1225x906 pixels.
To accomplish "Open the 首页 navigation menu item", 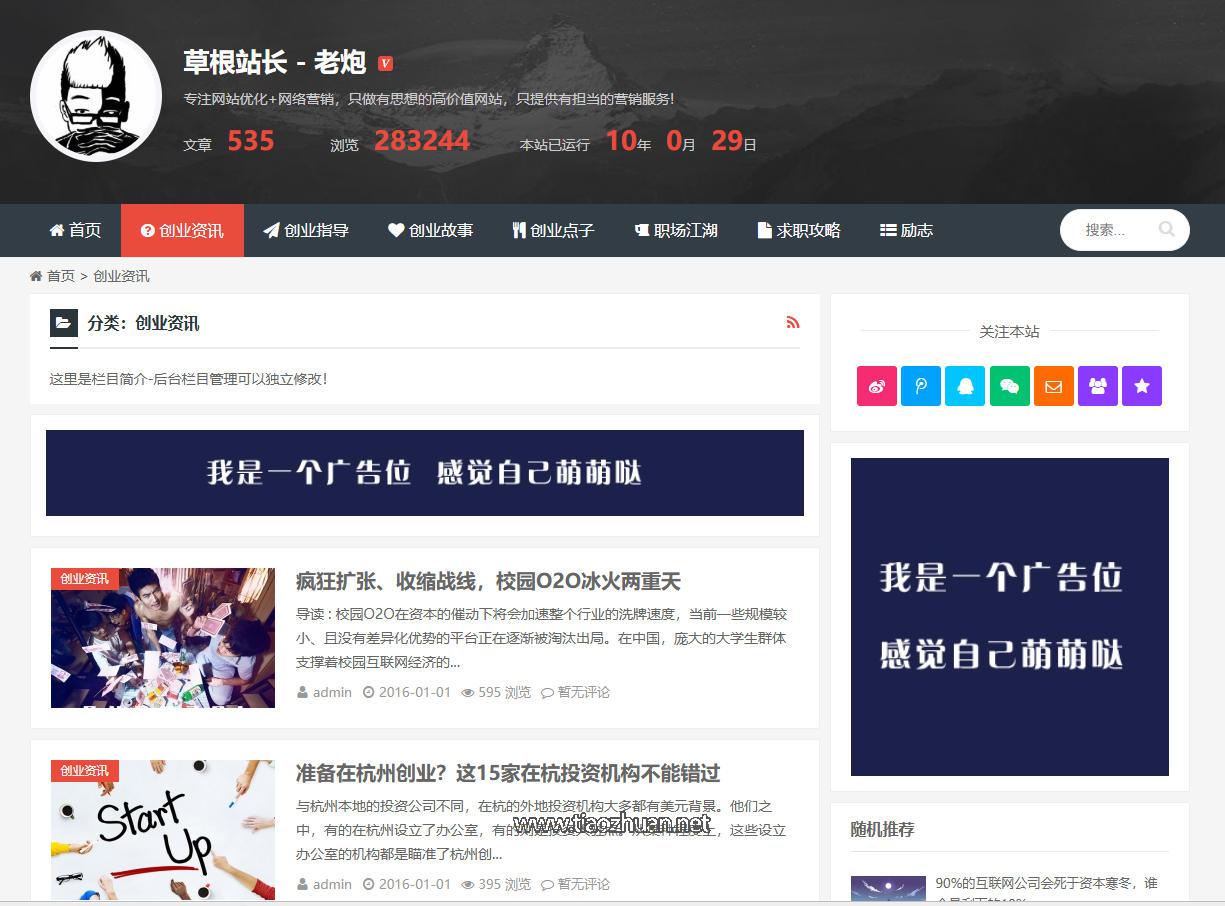I will point(75,230).
